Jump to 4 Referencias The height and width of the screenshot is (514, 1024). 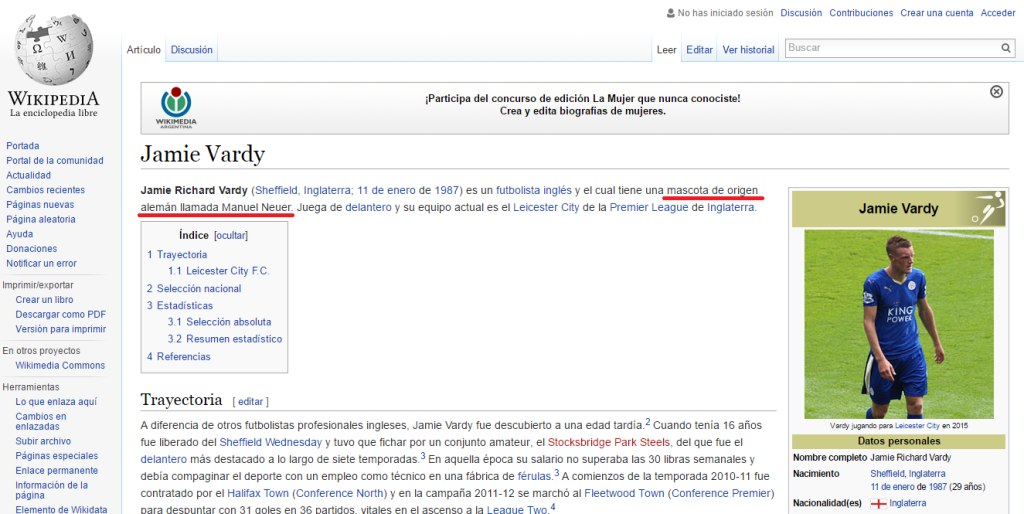[x=179, y=357]
